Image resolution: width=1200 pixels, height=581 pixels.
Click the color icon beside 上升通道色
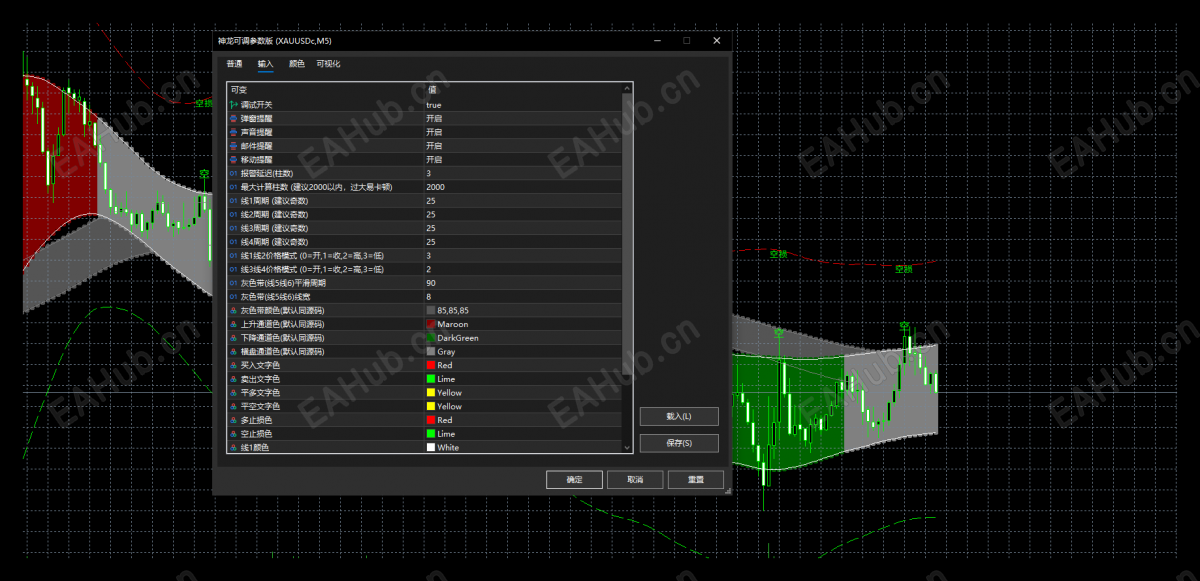coord(234,324)
